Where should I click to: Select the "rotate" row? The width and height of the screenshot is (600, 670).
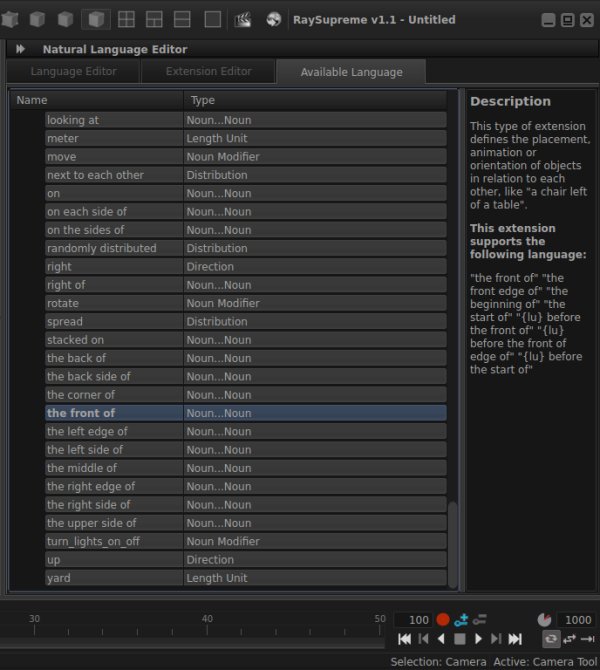(246, 303)
